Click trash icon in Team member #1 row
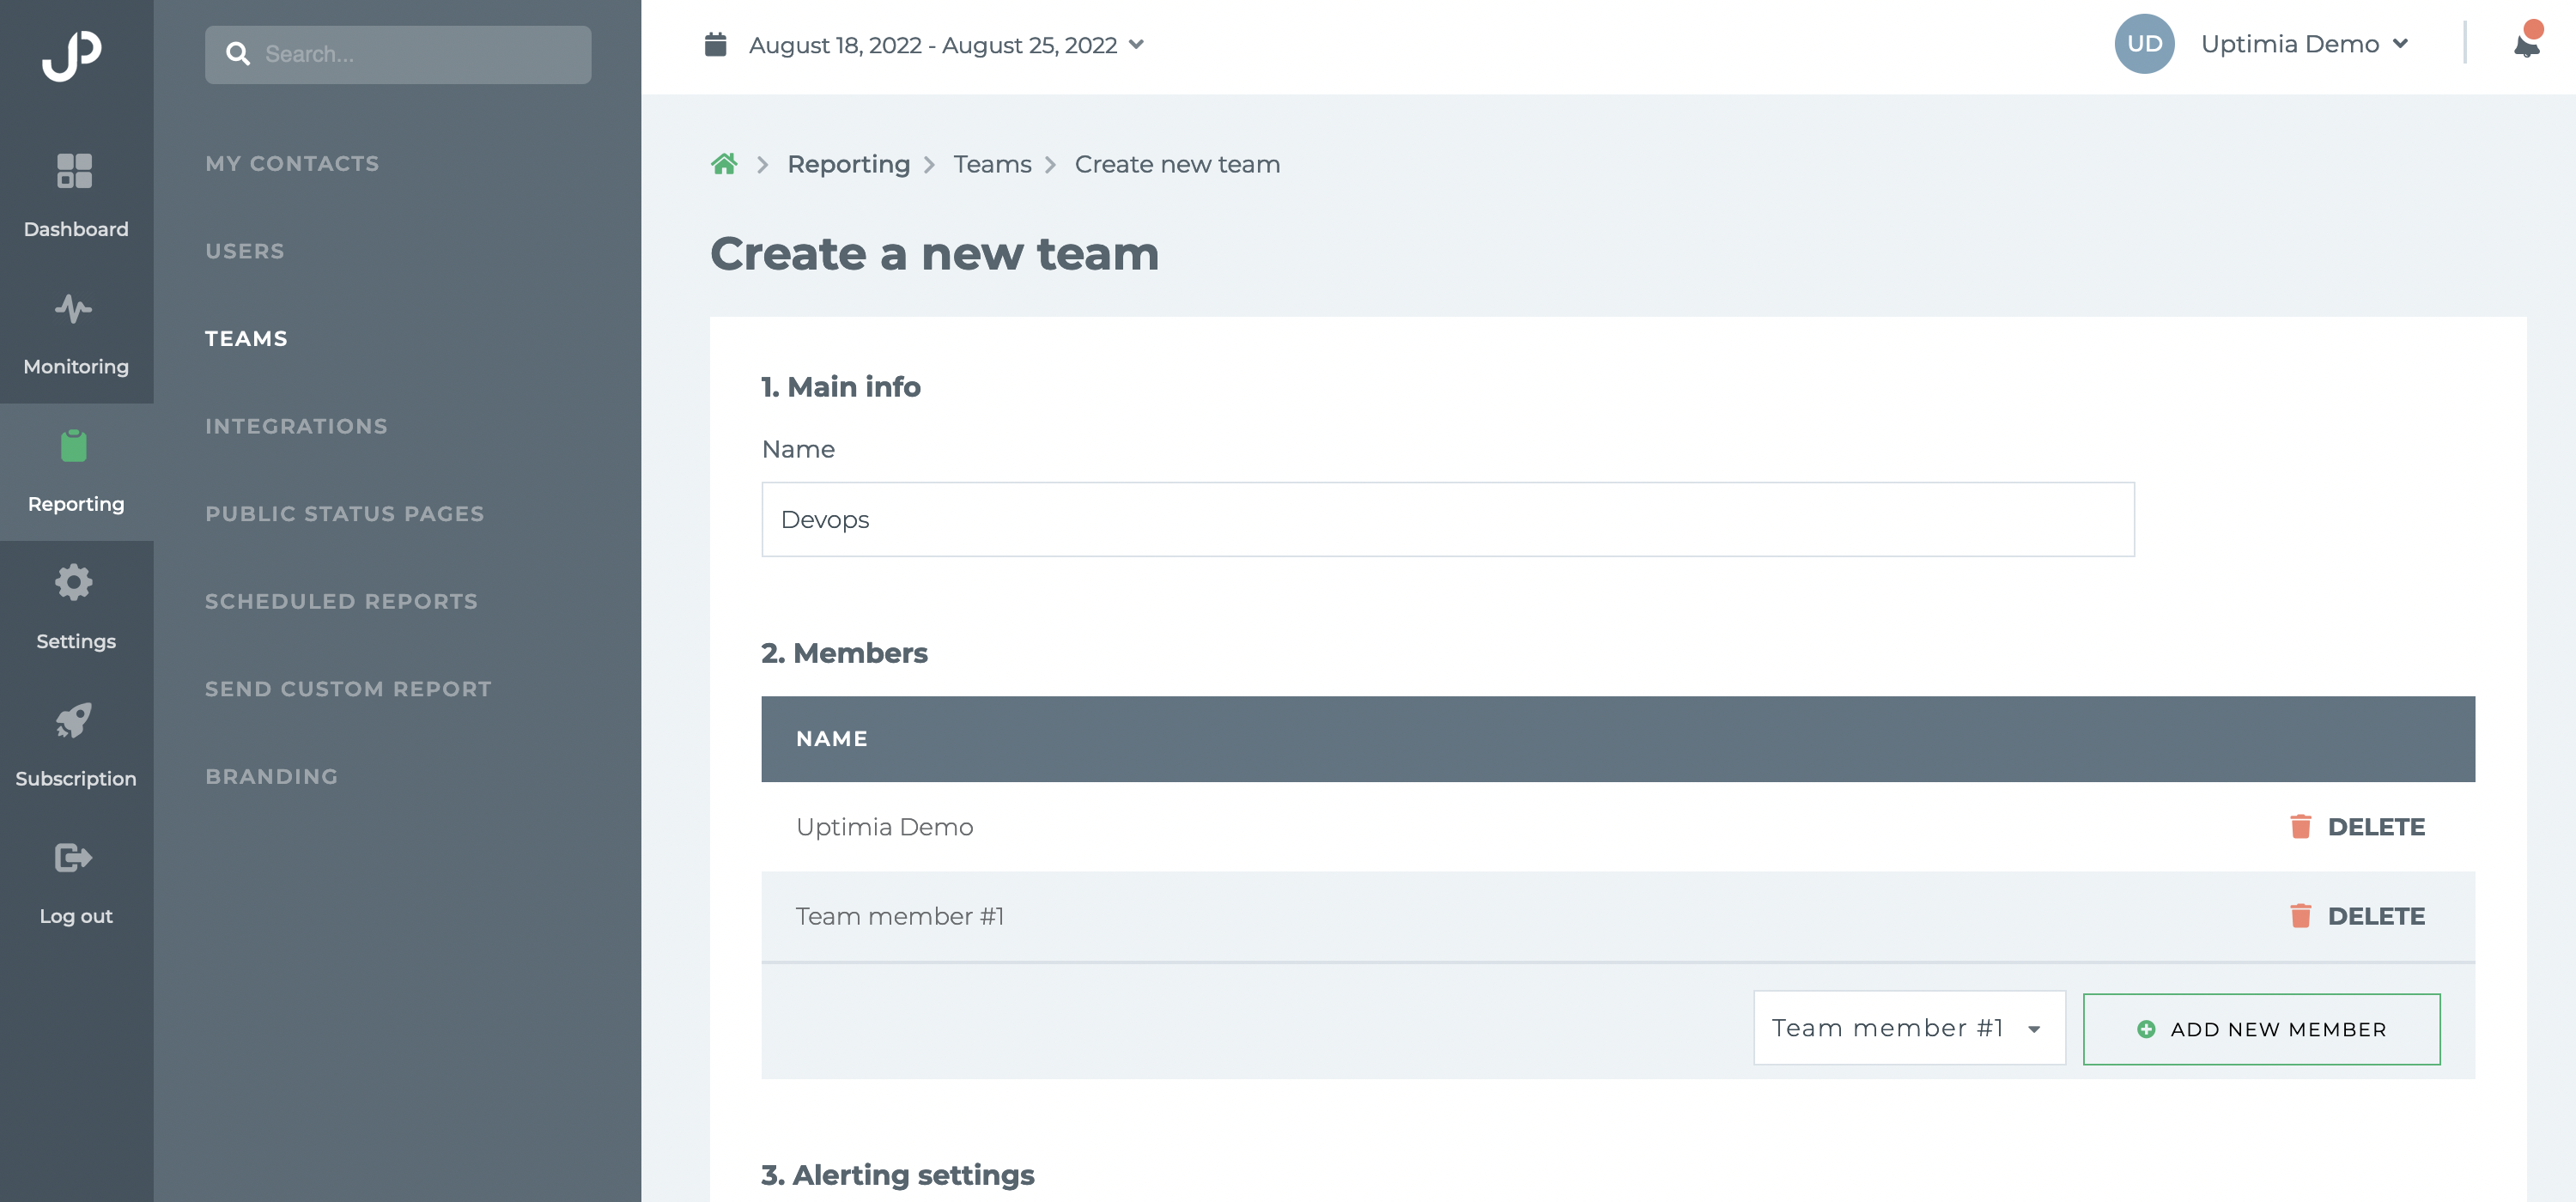2576x1202 pixels. [2300, 916]
